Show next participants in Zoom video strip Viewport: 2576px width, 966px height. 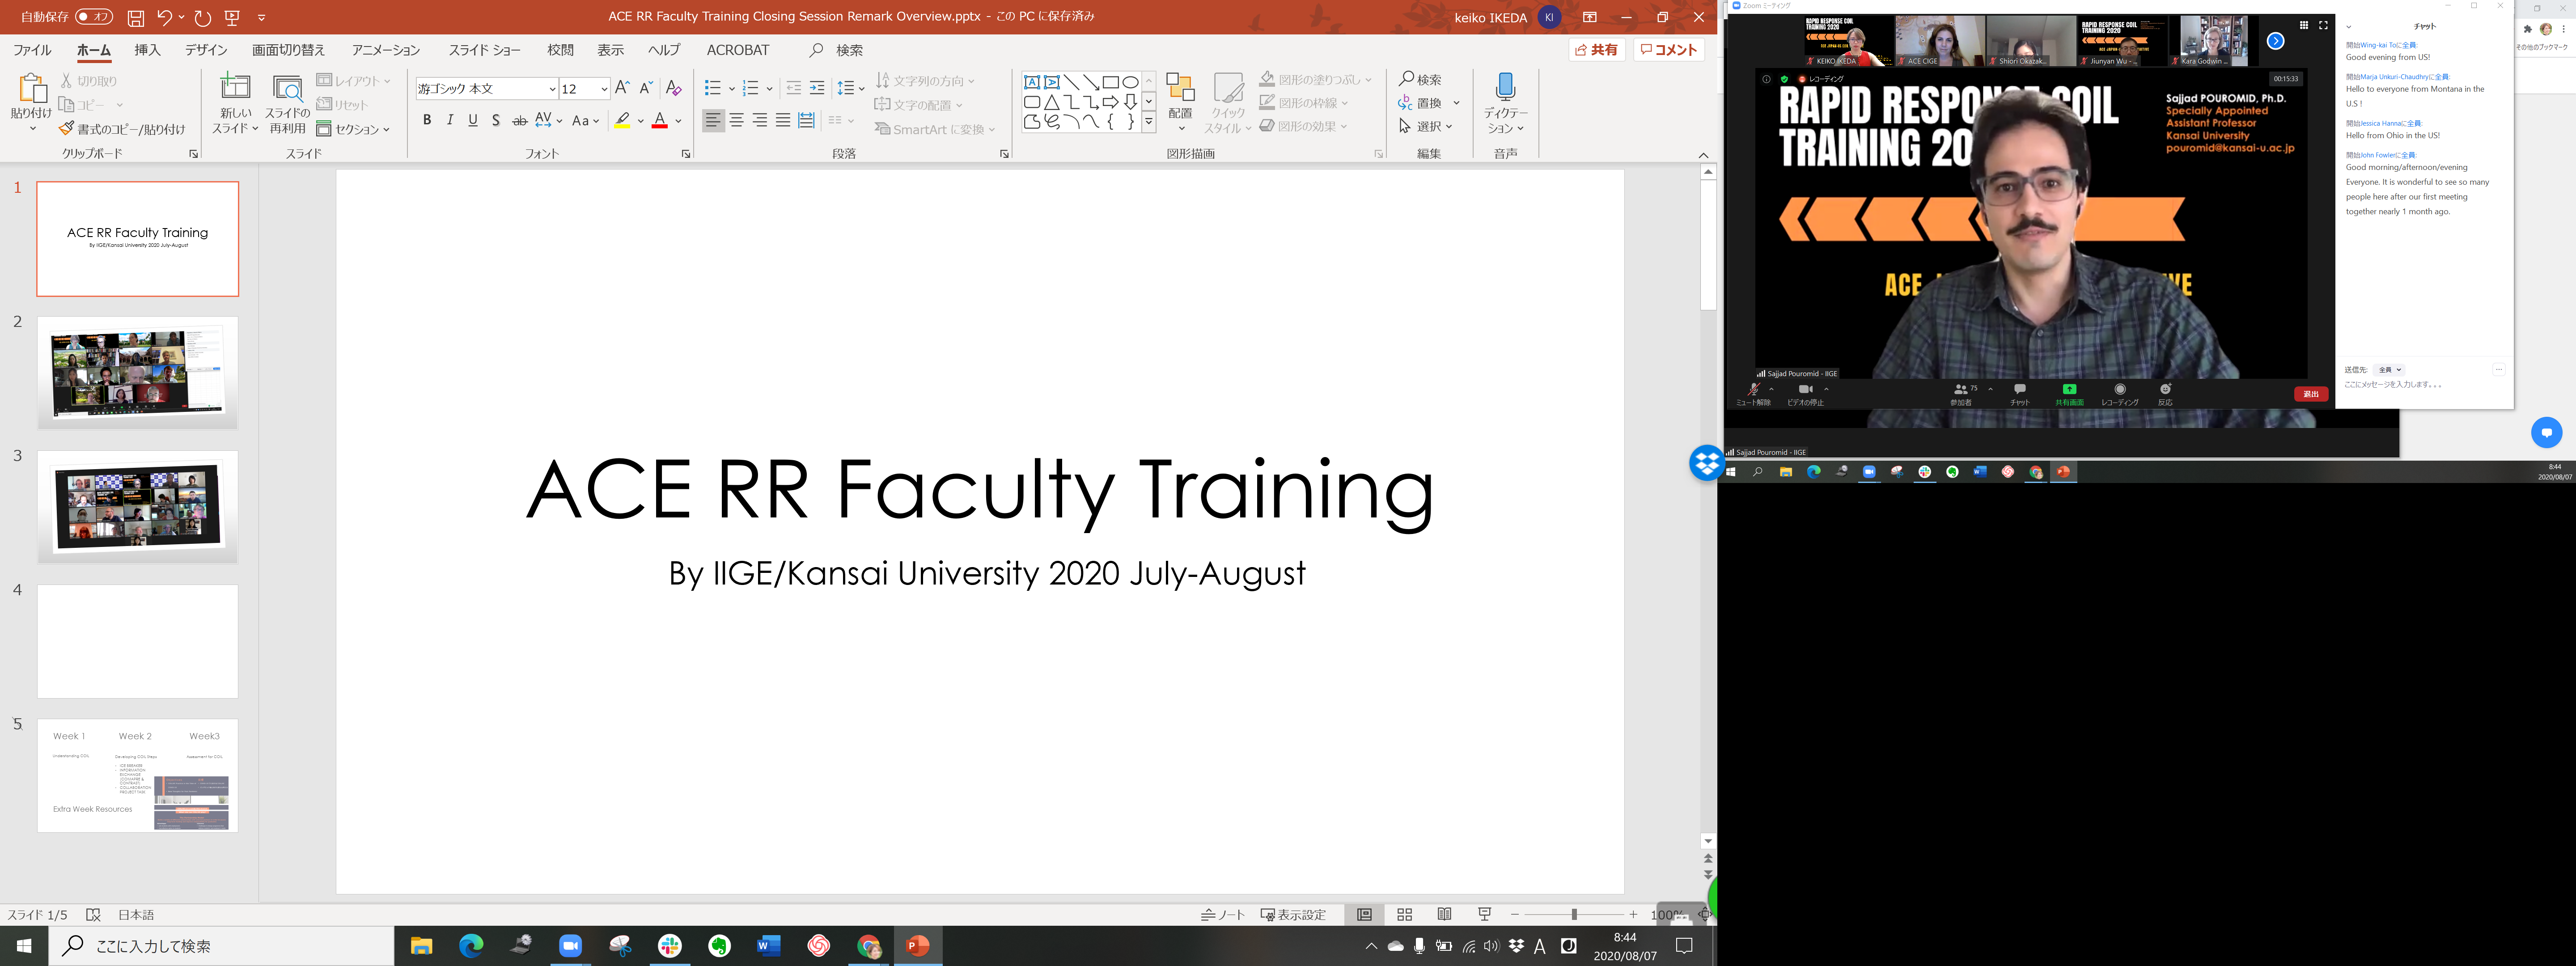pyautogui.click(x=2276, y=41)
